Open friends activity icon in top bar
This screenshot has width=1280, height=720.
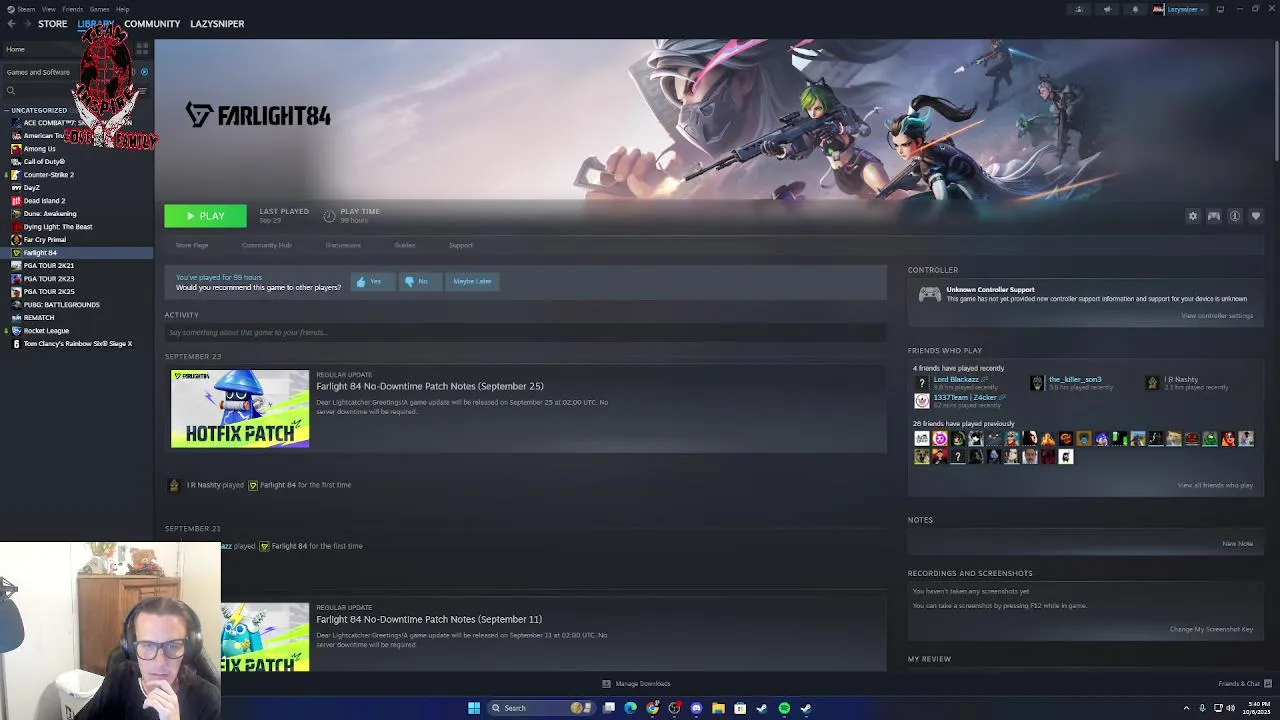[x=1079, y=9]
